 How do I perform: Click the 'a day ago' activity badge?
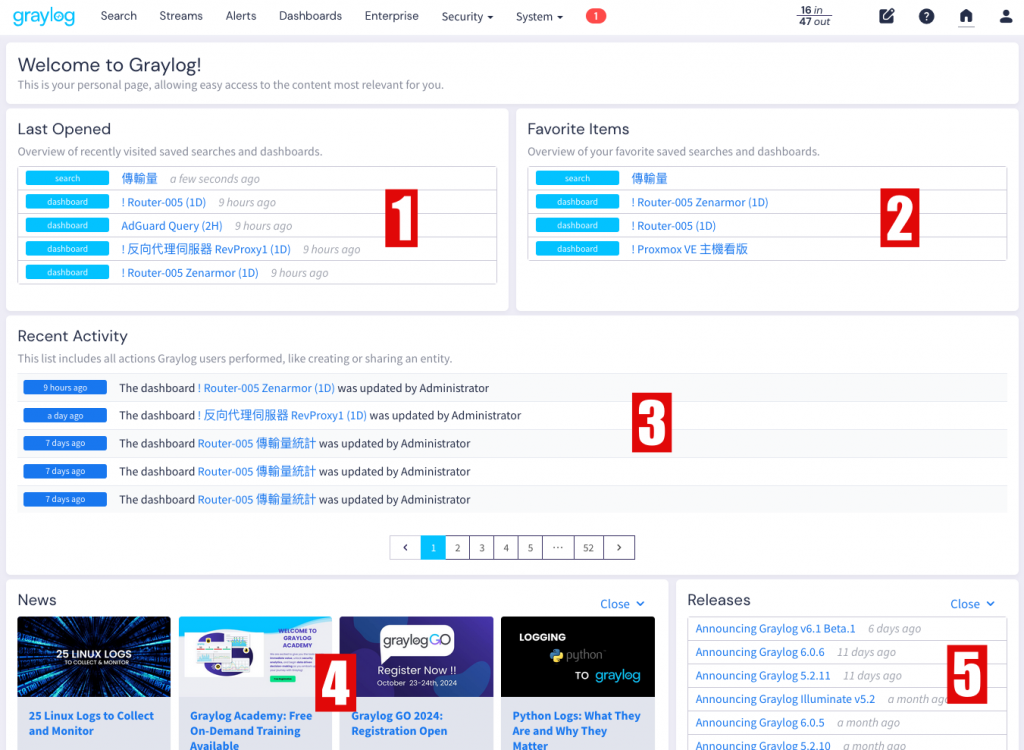tap(65, 416)
